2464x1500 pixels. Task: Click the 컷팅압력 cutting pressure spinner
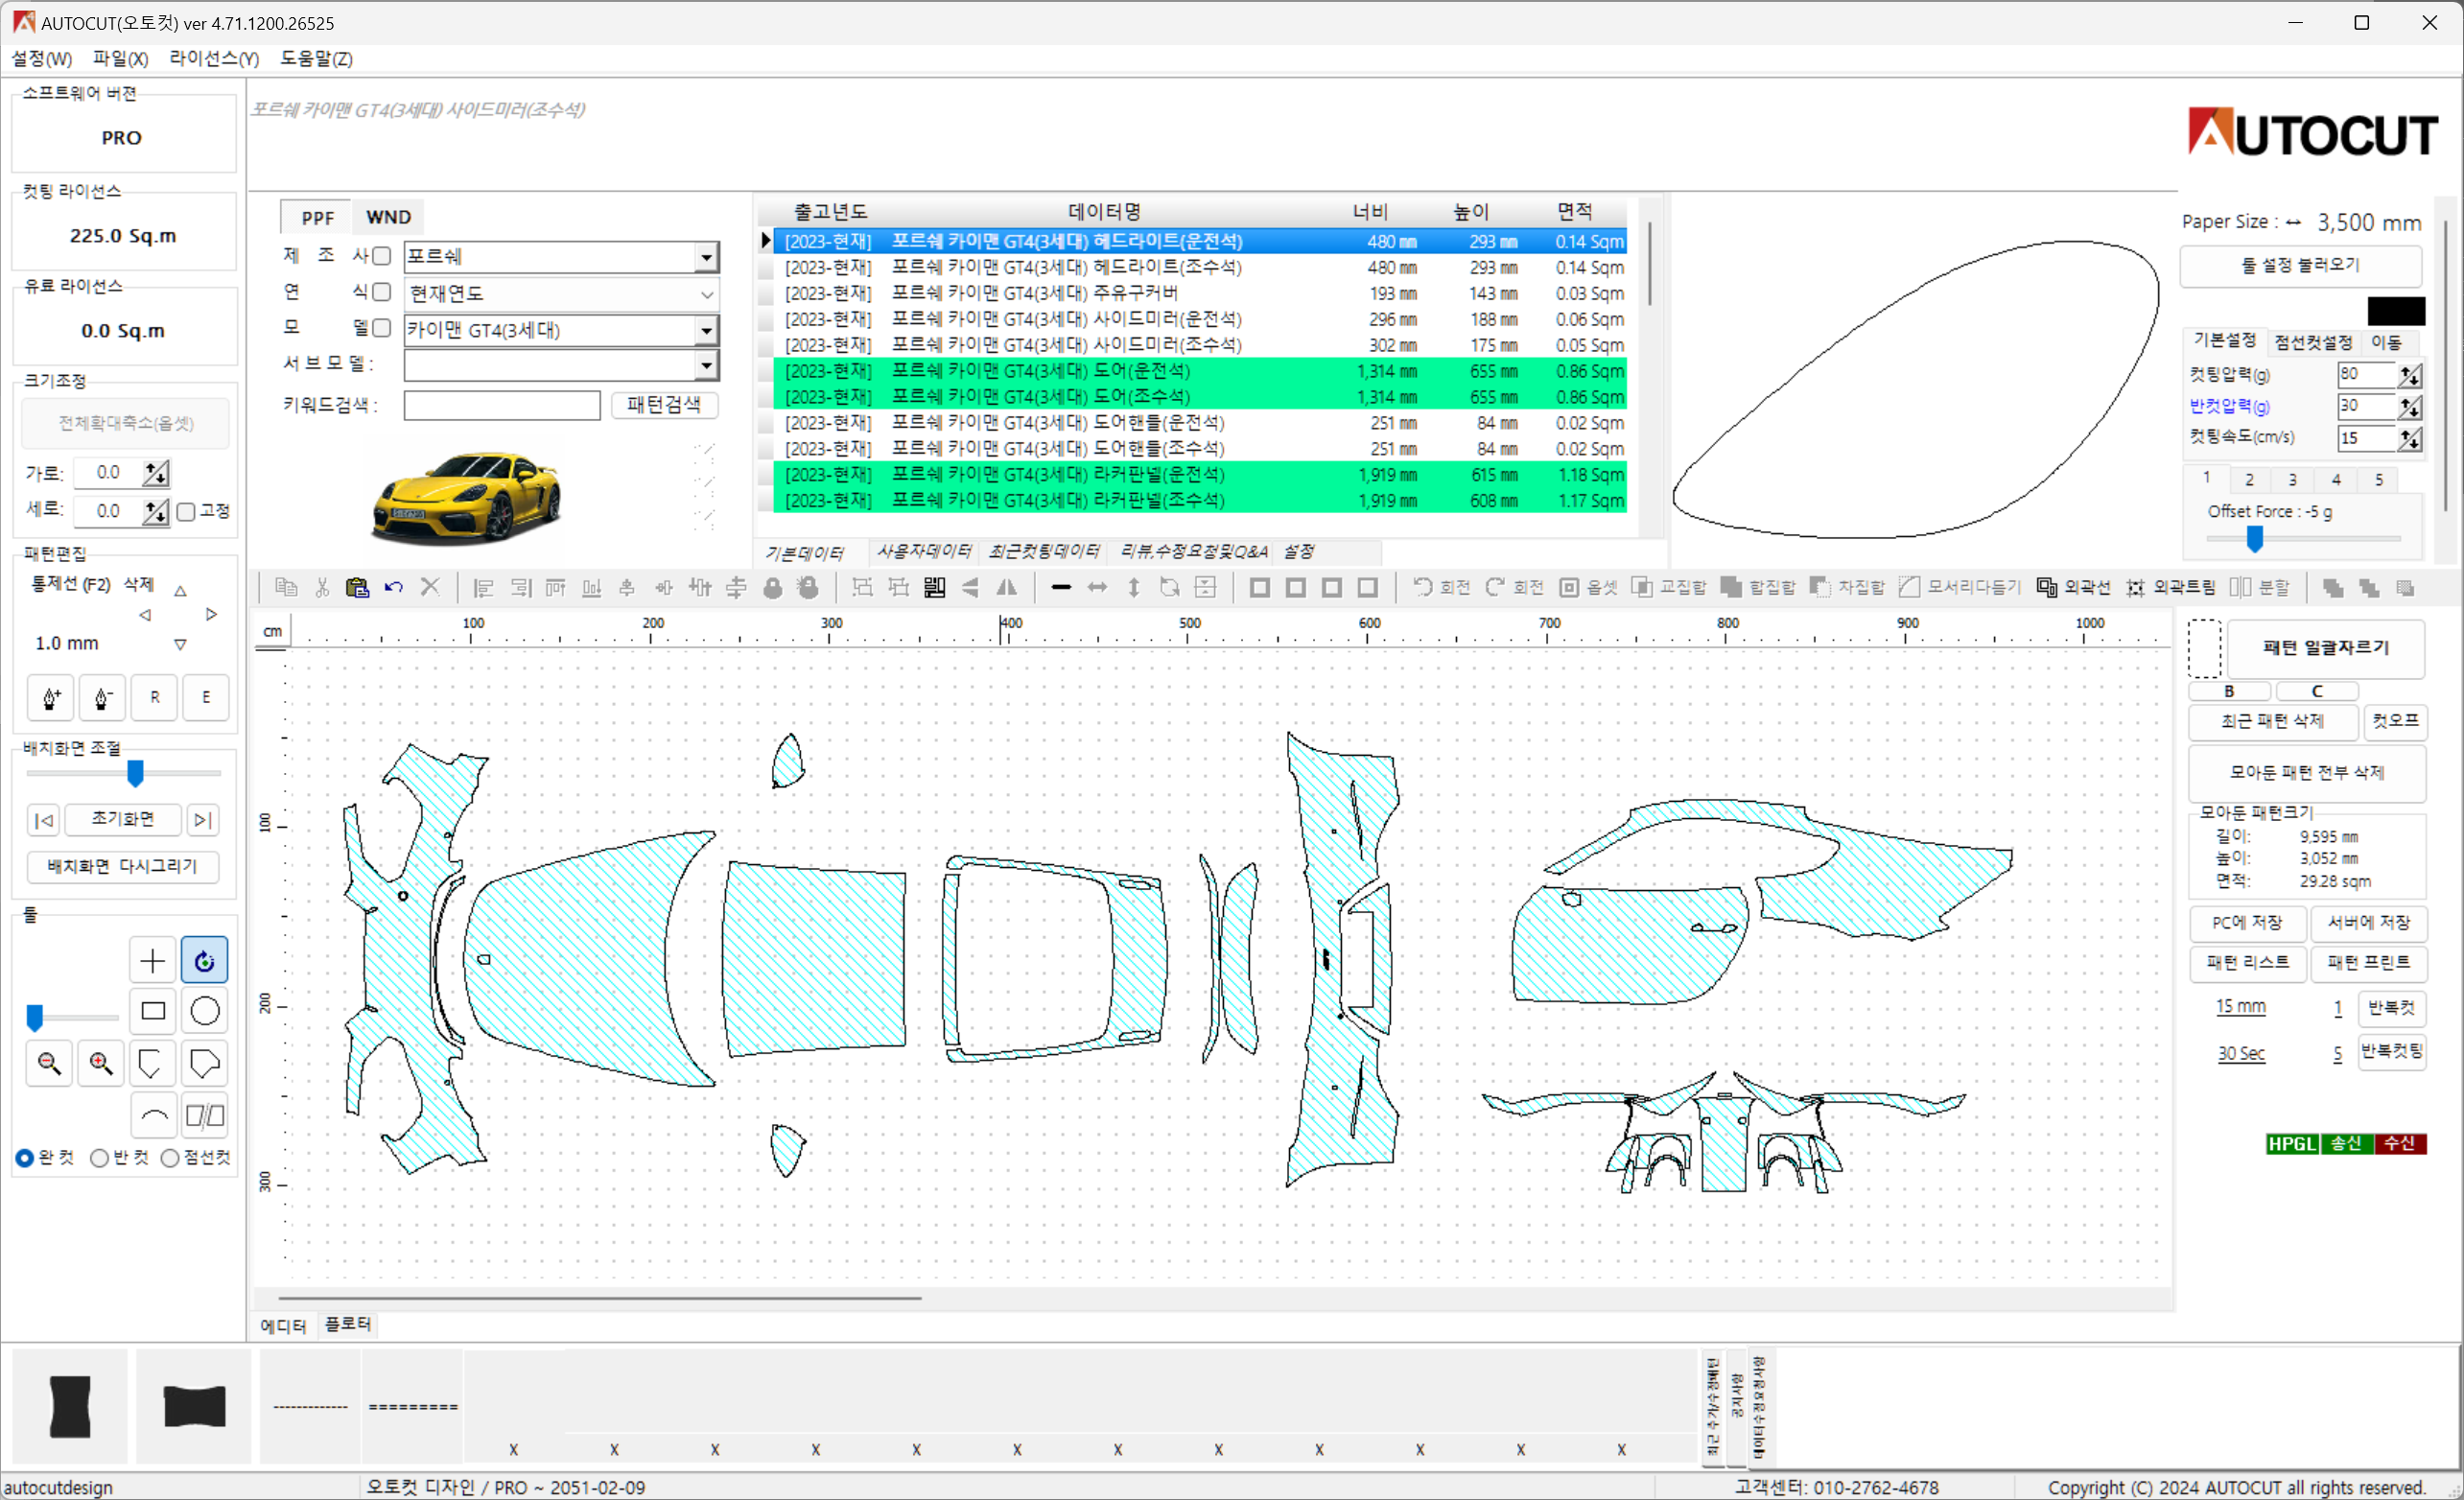point(2409,375)
